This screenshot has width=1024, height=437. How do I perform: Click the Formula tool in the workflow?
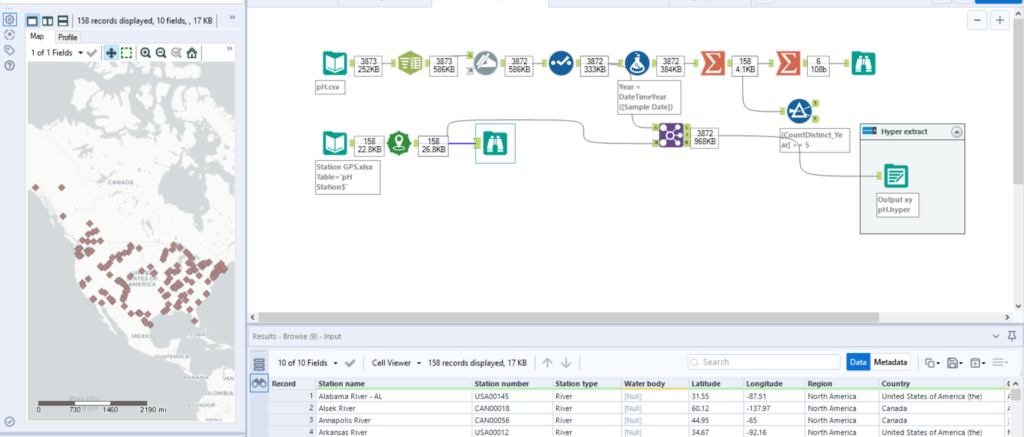(637, 64)
